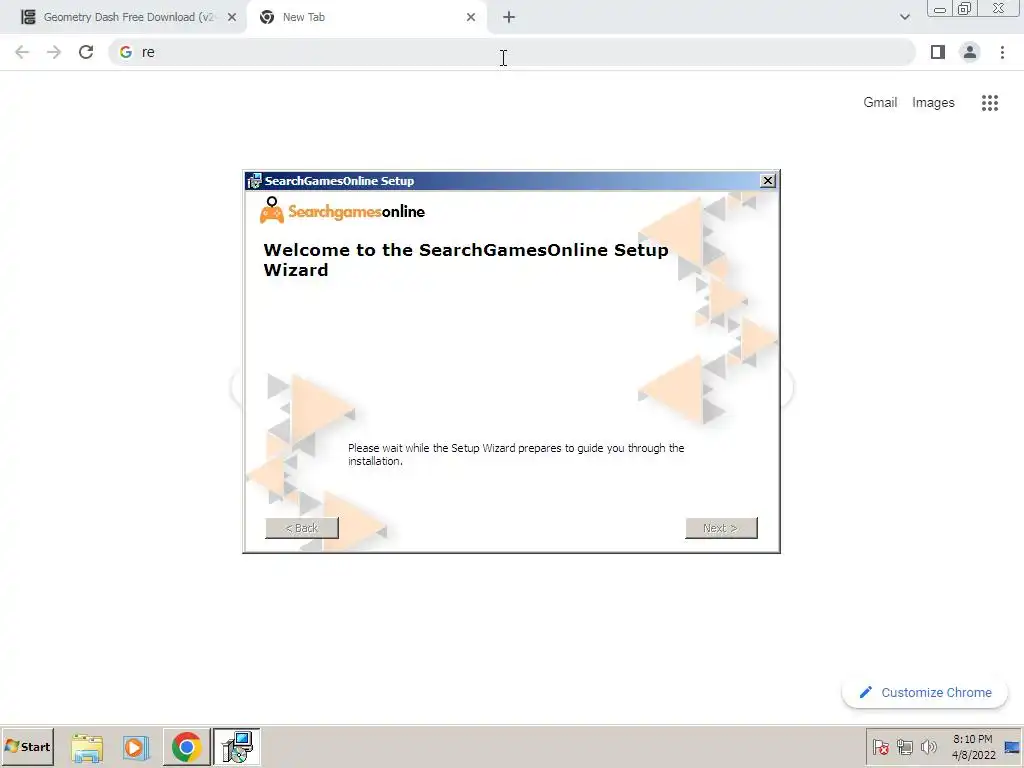The width and height of the screenshot is (1024, 768).
Task: Close the SearchGamesOnline Setup dialog
Action: (x=768, y=180)
